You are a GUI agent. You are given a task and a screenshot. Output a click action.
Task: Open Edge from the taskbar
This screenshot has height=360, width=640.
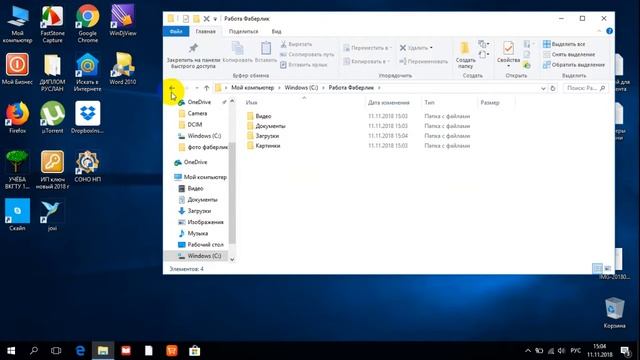click(80, 351)
